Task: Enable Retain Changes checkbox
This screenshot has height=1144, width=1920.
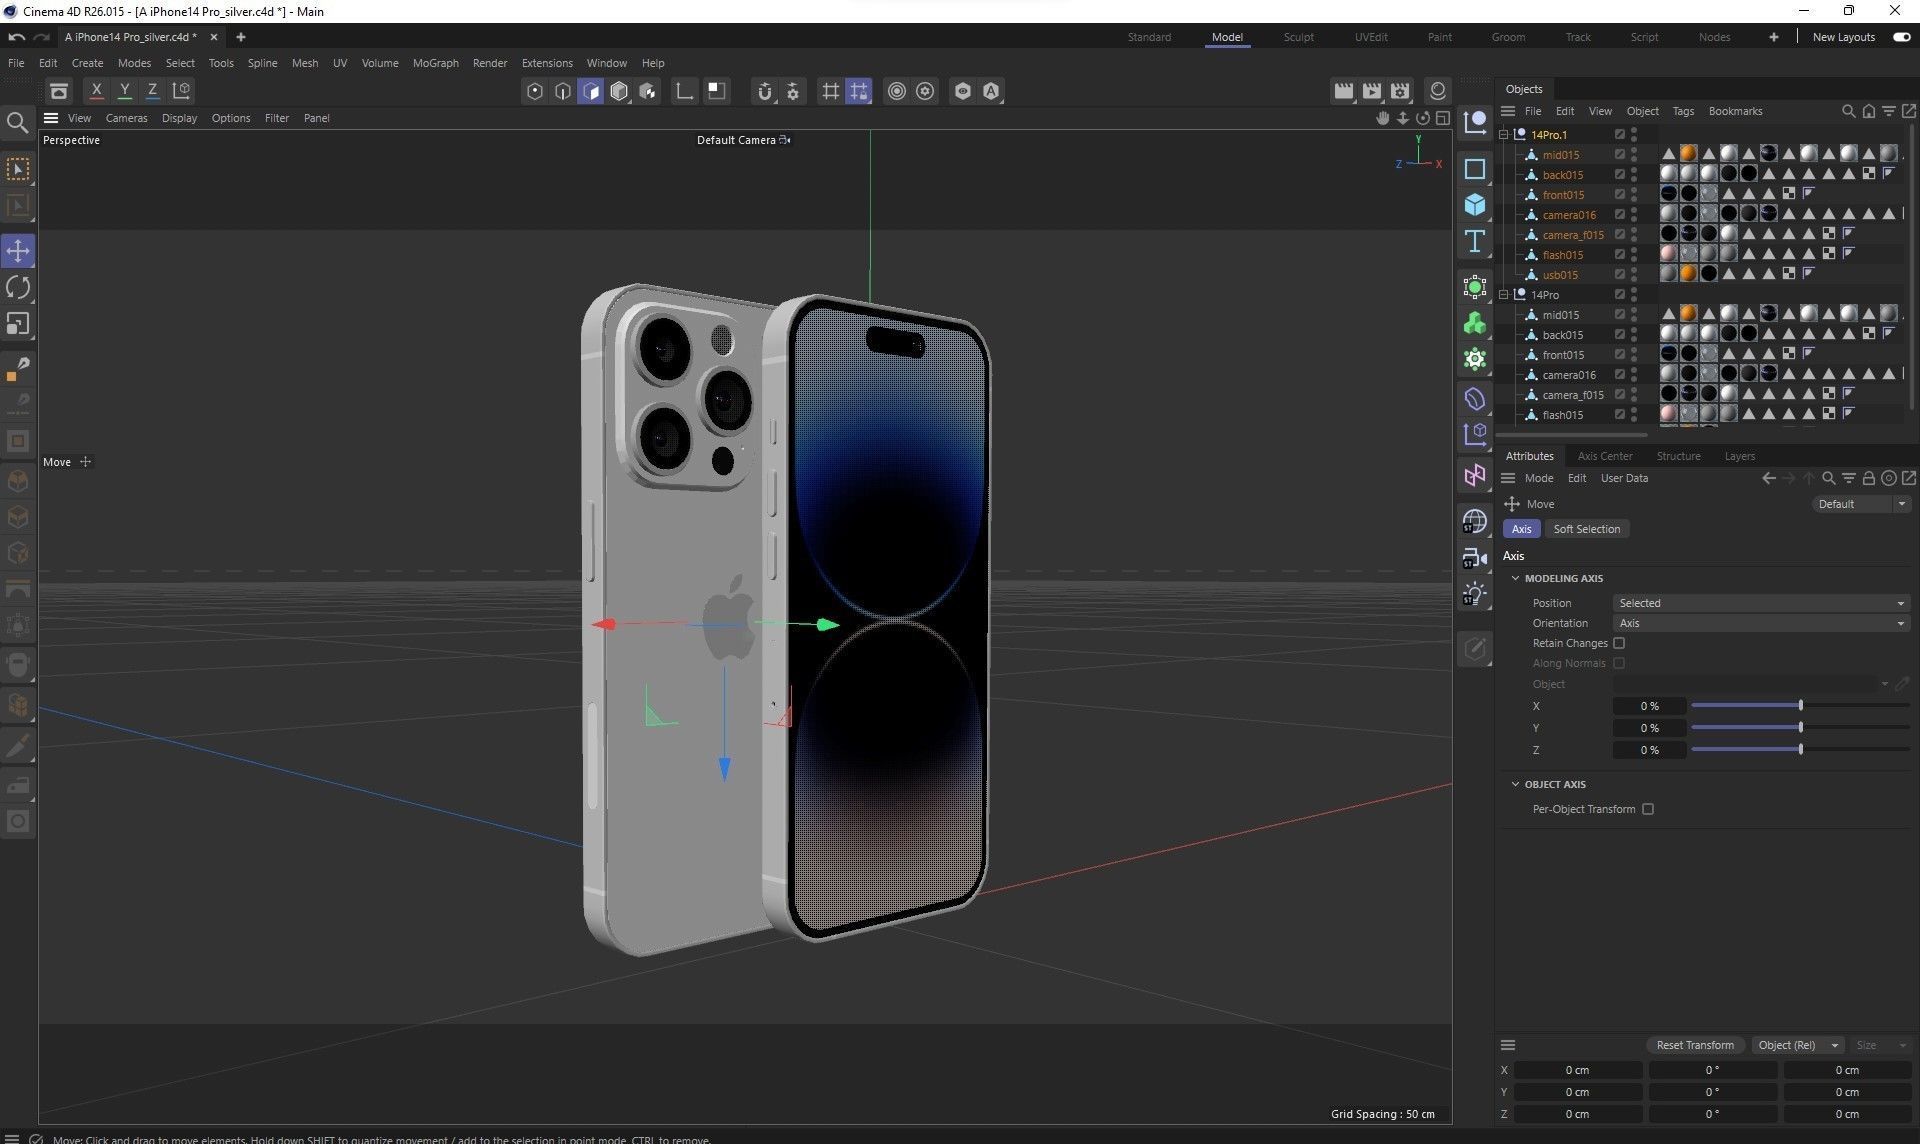Action: tap(1619, 643)
